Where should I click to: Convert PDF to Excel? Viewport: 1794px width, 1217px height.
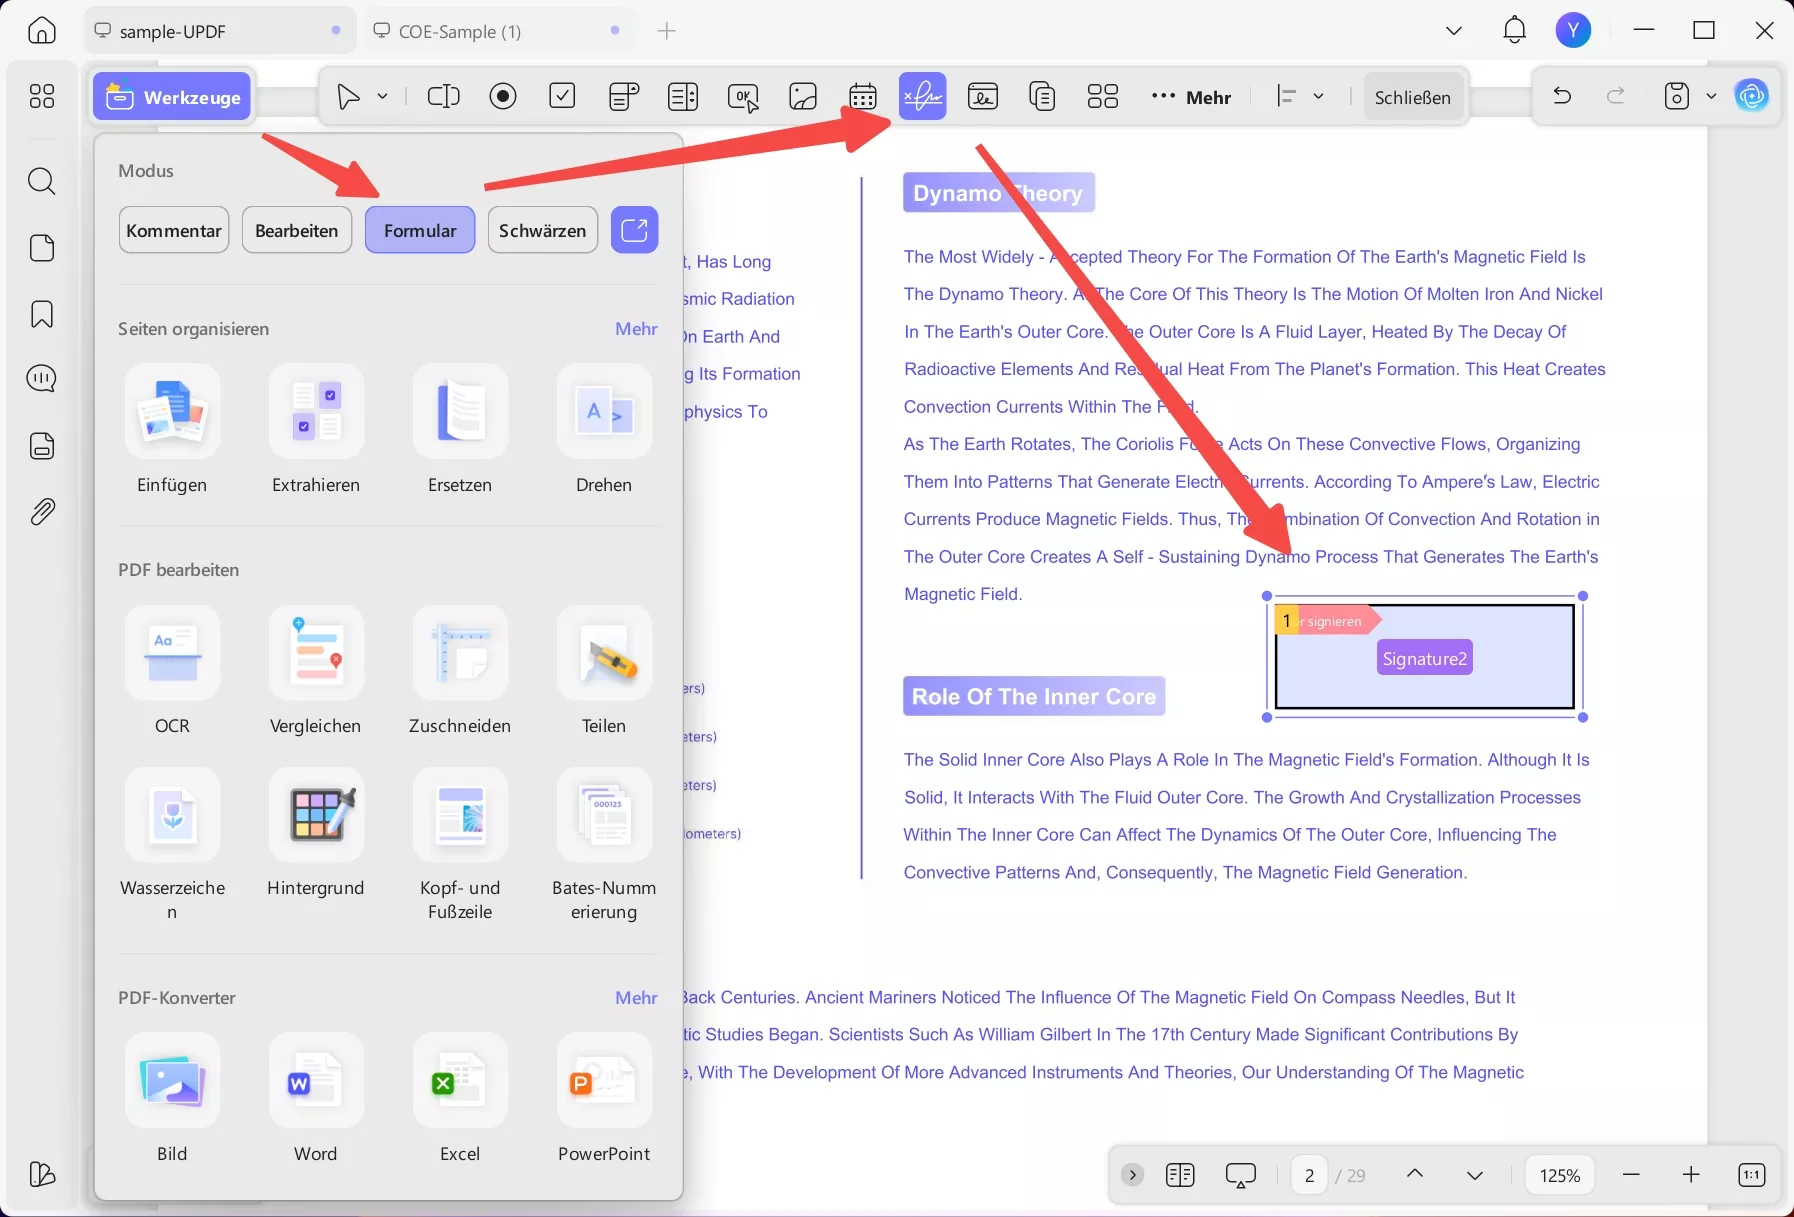(x=460, y=1099)
